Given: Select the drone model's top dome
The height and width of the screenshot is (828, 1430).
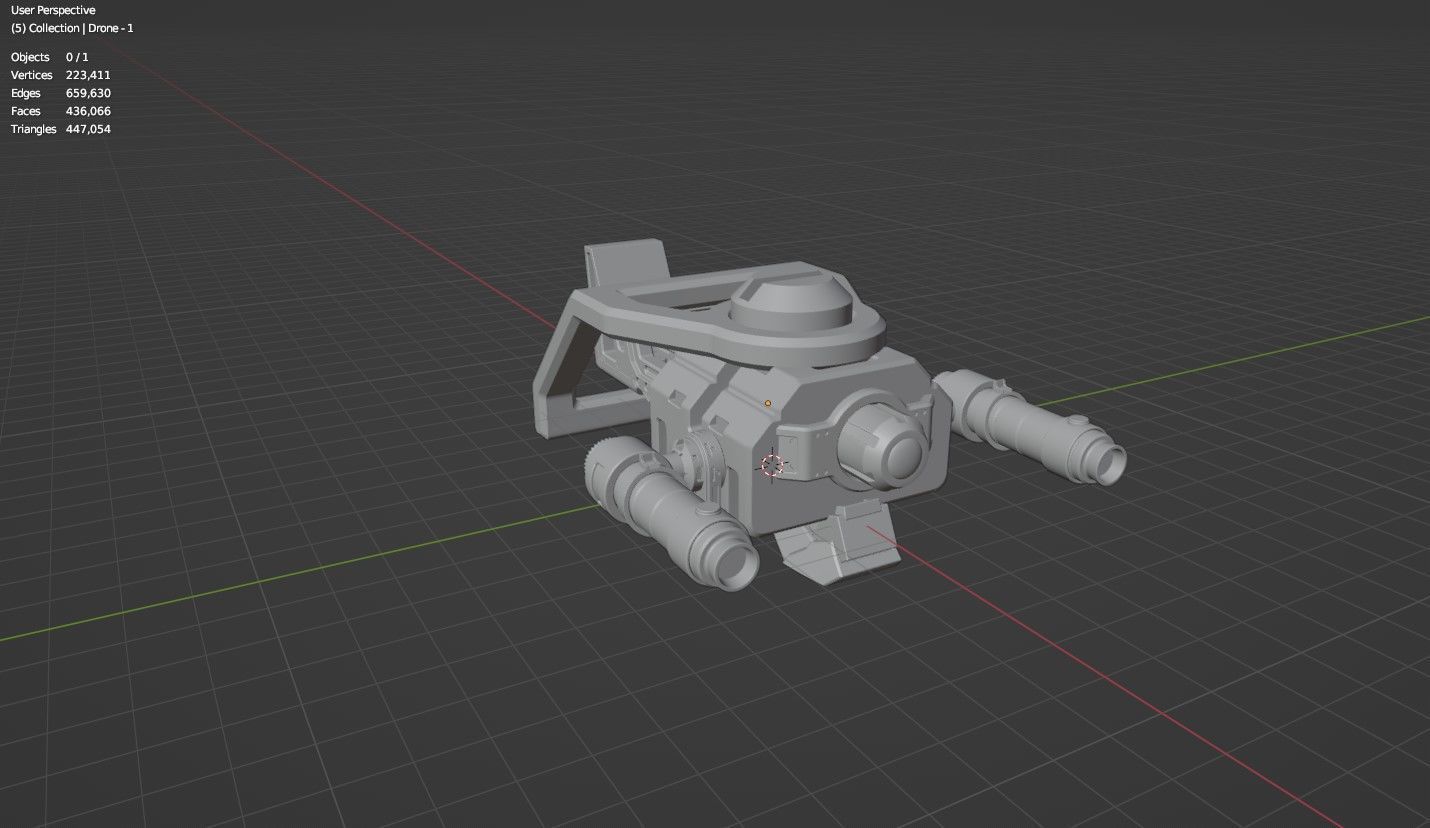Looking at the screenshot, I should pos(791,300).
